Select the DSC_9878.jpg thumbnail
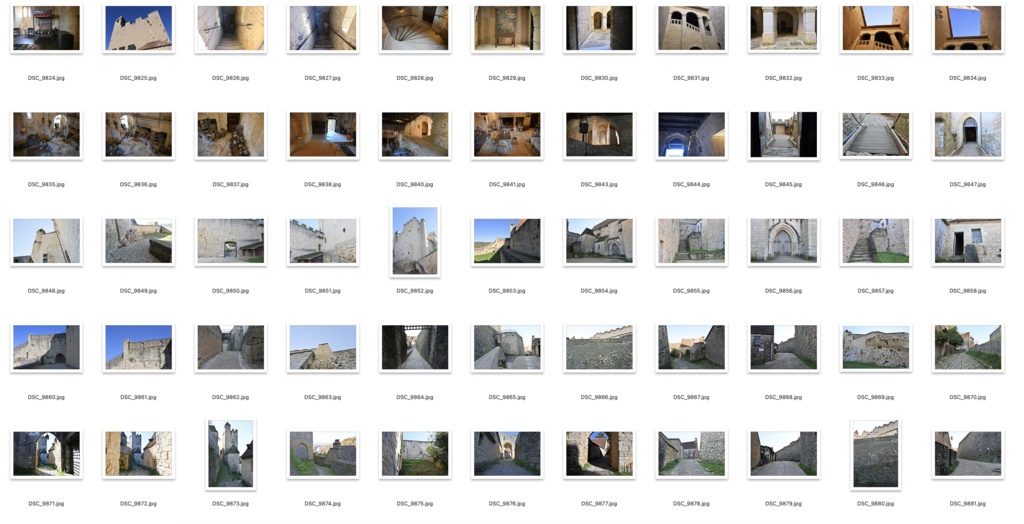Image resolution: width=1024 pixels, height=524 pixels. tap(691, 454)
